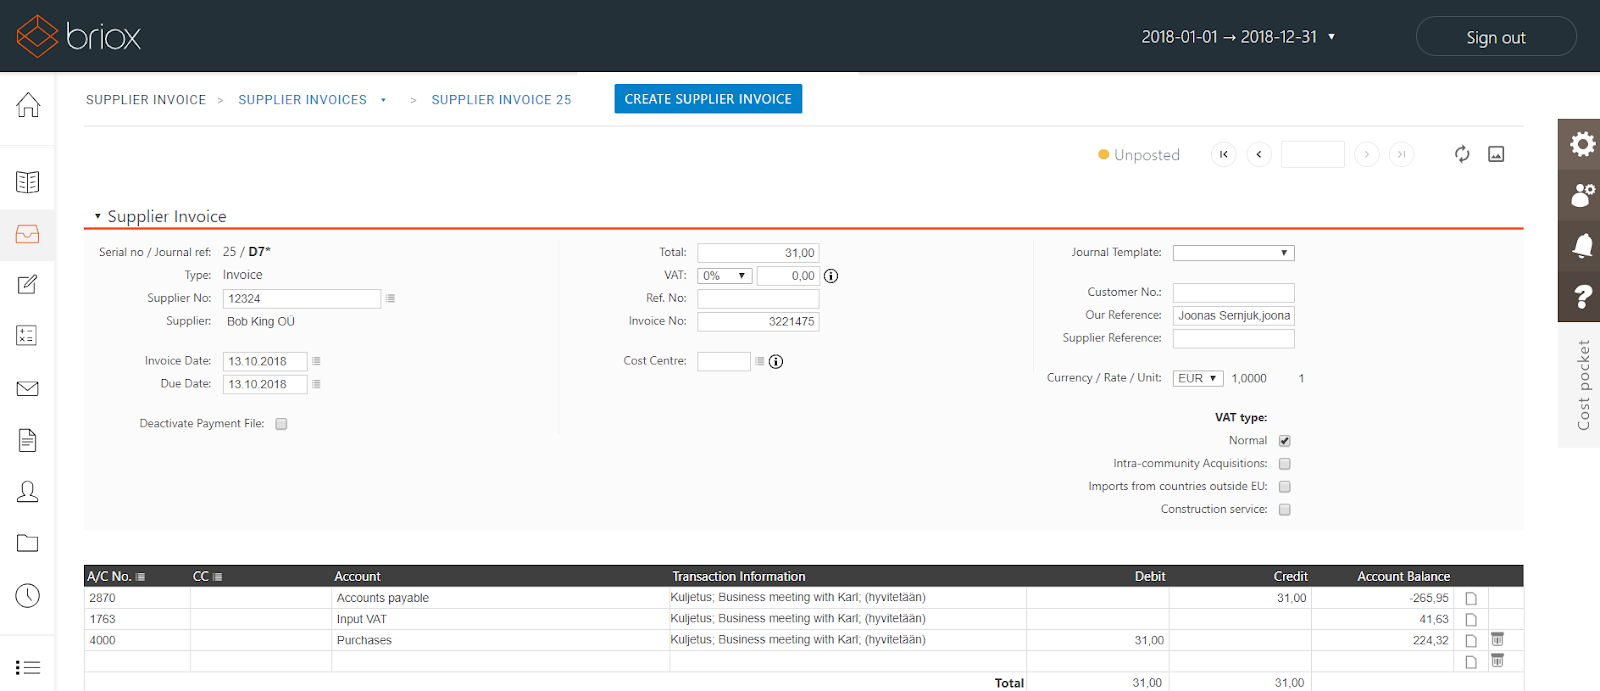Go to Supplier Invoice breadcrumb
The height and width of the screenshot is (691, 1600).
[x=146, y=100]
